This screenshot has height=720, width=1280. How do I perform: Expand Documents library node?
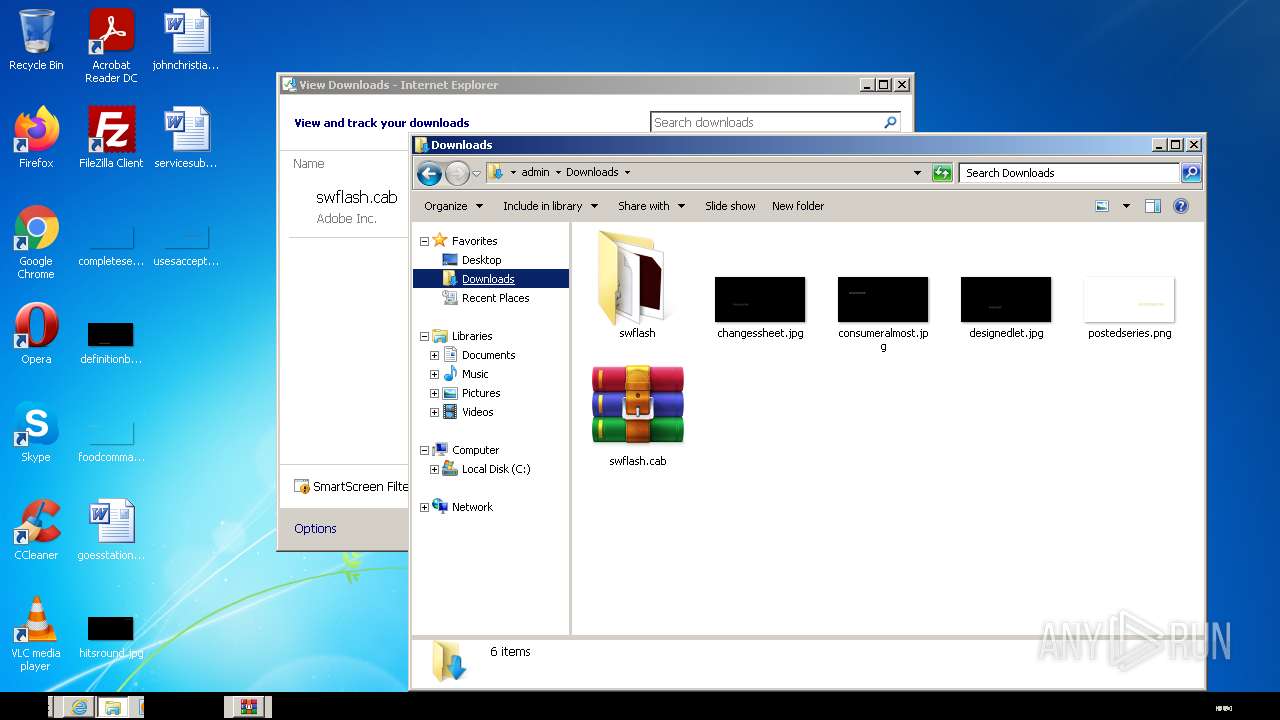(x=434, y=355)
